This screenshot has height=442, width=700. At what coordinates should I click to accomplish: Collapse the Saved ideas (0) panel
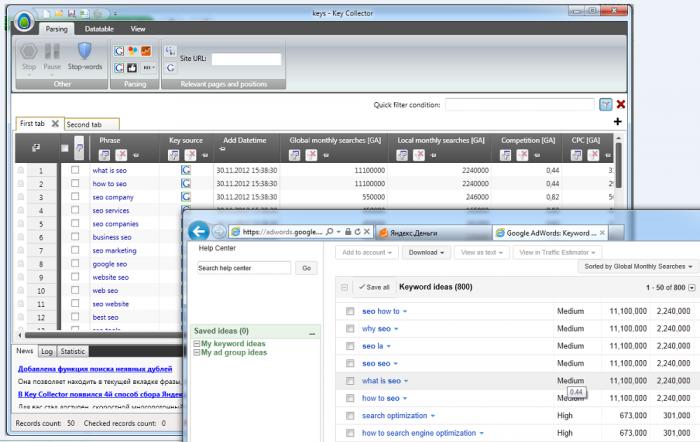312,334
